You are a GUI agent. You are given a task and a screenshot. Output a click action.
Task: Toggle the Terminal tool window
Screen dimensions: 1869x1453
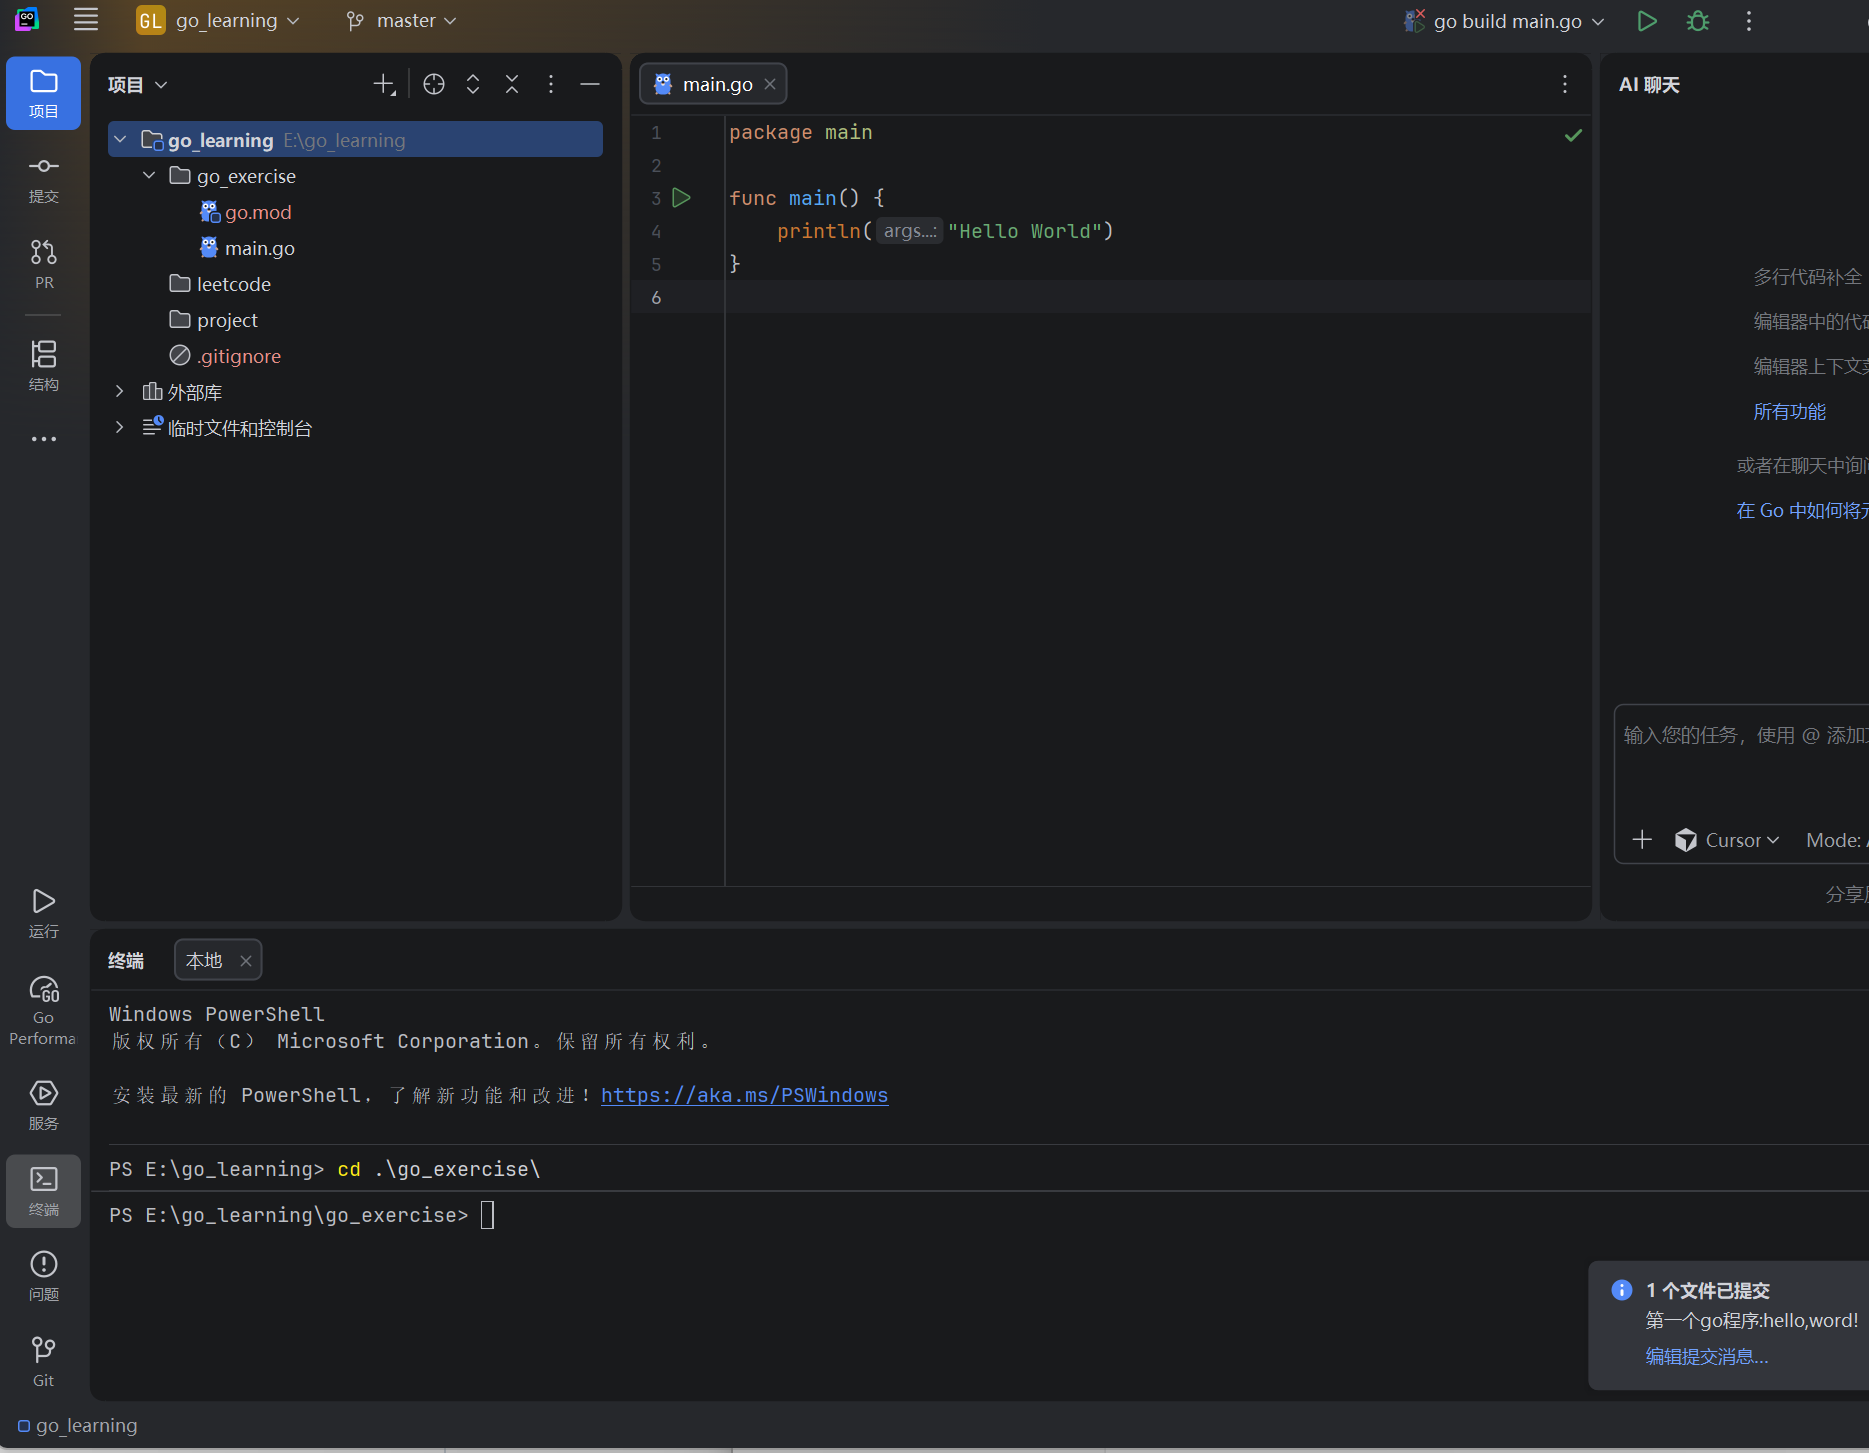[x=44, y=1191]
